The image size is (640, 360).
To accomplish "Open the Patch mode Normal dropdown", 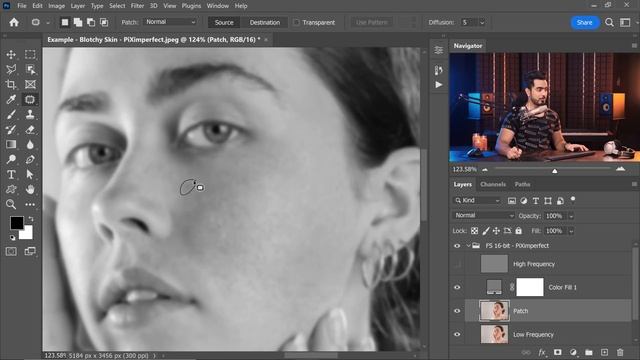I will click(170, 22).
